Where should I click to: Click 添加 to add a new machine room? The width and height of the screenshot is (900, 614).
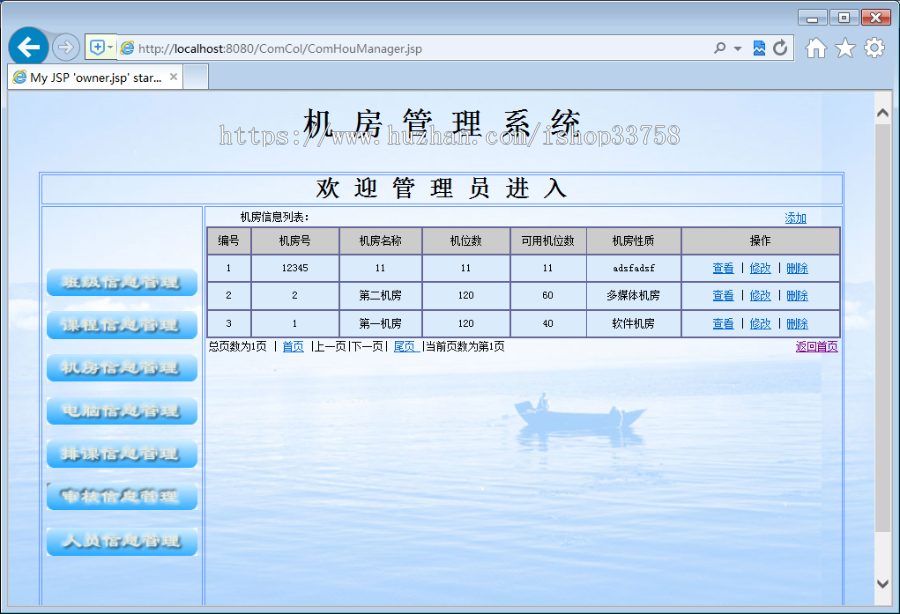tap(795, 217)
